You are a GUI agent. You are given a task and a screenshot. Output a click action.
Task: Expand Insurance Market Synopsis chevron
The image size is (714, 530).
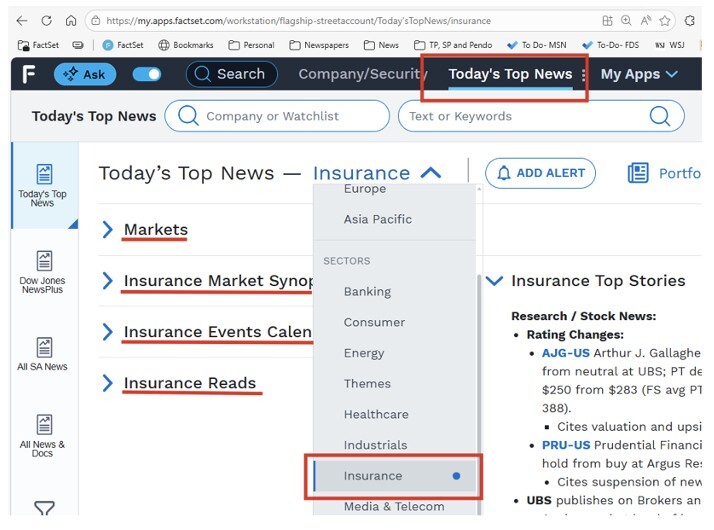(107, 280)
